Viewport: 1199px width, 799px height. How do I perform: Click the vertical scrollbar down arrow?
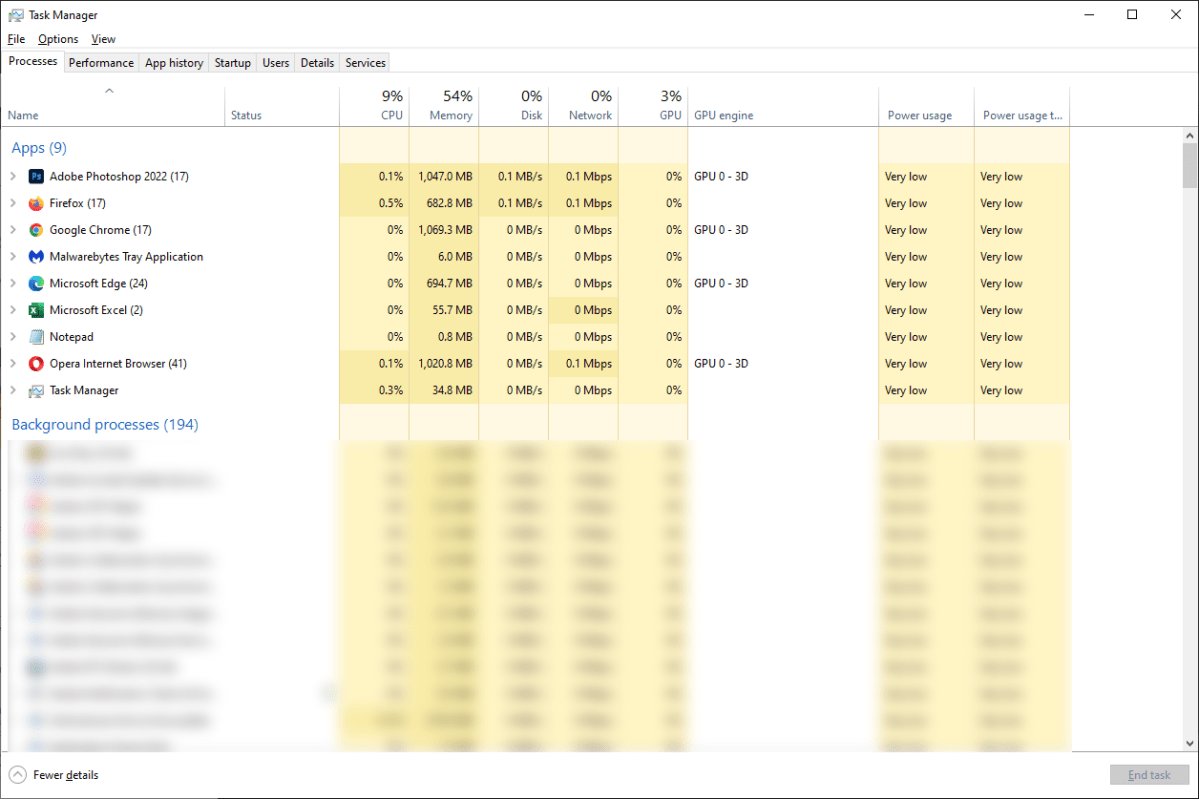[x=1189, y=743]
